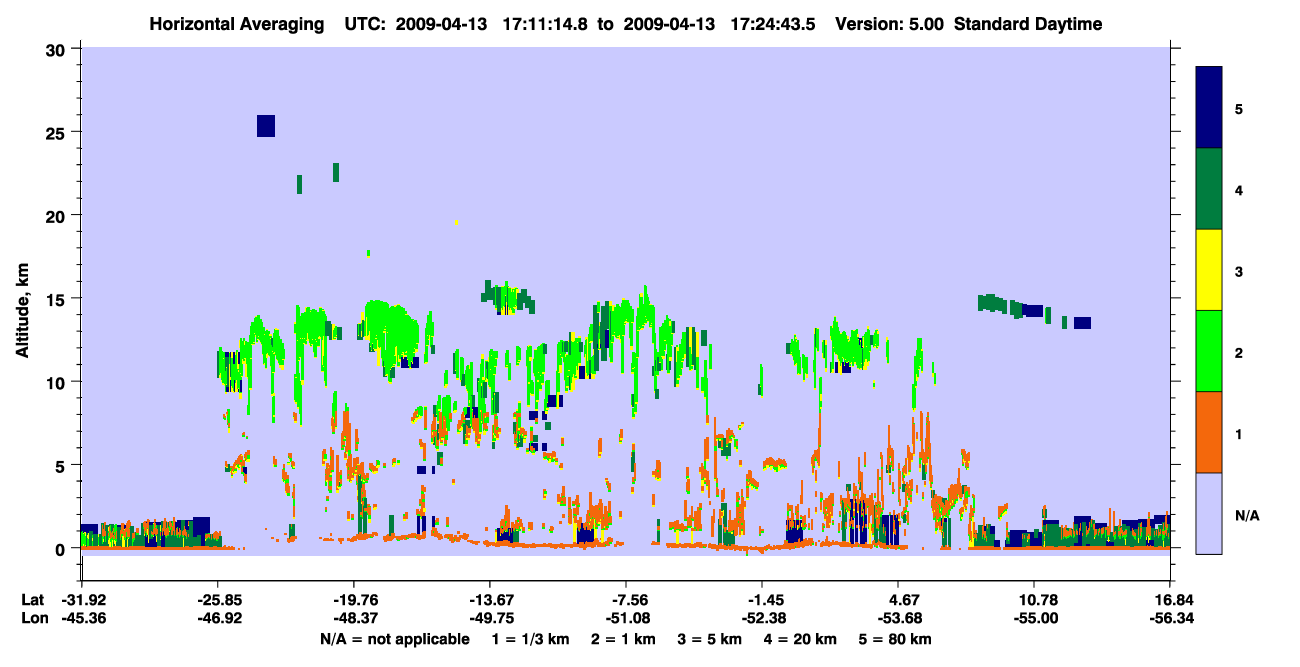The width and height of the screenshot is (1300, 667).
Task: Click the lavender N/A colorbar segment
Action: click(x=1209, y=512)
